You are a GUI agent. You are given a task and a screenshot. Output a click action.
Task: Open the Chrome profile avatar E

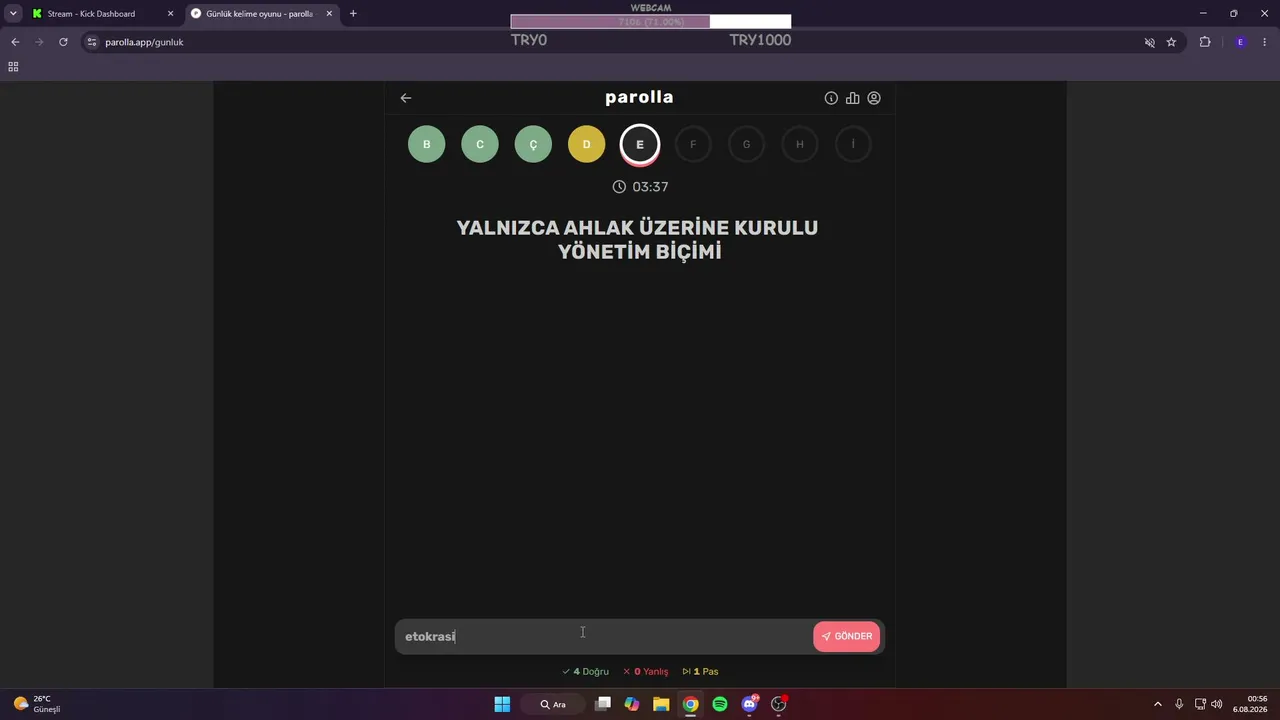(x=1240, y=42)
